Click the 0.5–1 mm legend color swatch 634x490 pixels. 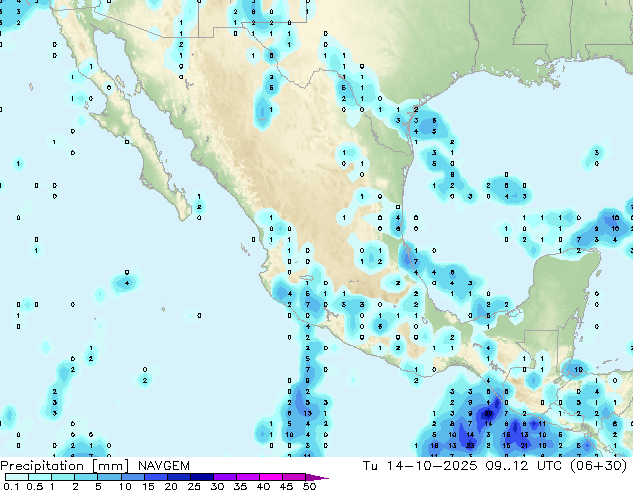coord(40,477)
